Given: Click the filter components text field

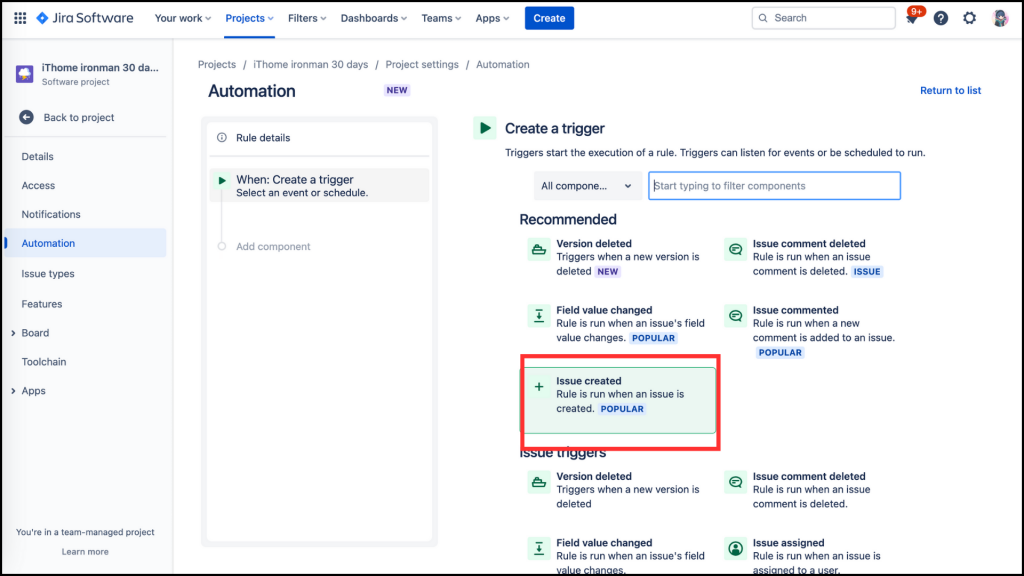Looking at the screenshot, I should point(775,186).
